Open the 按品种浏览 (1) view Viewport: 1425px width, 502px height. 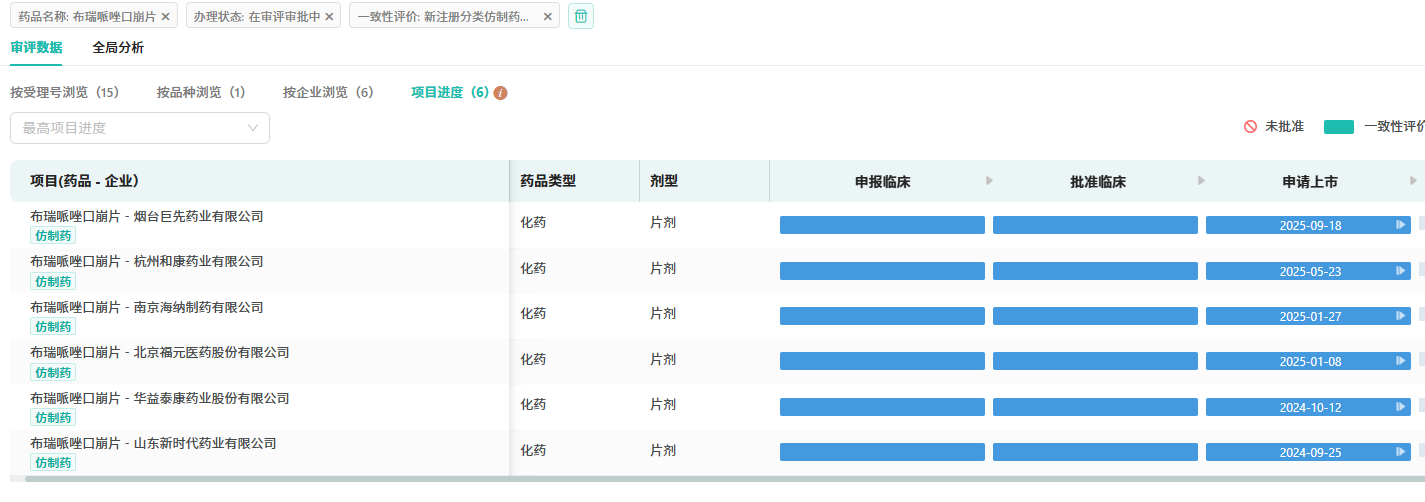coord(201,92)
